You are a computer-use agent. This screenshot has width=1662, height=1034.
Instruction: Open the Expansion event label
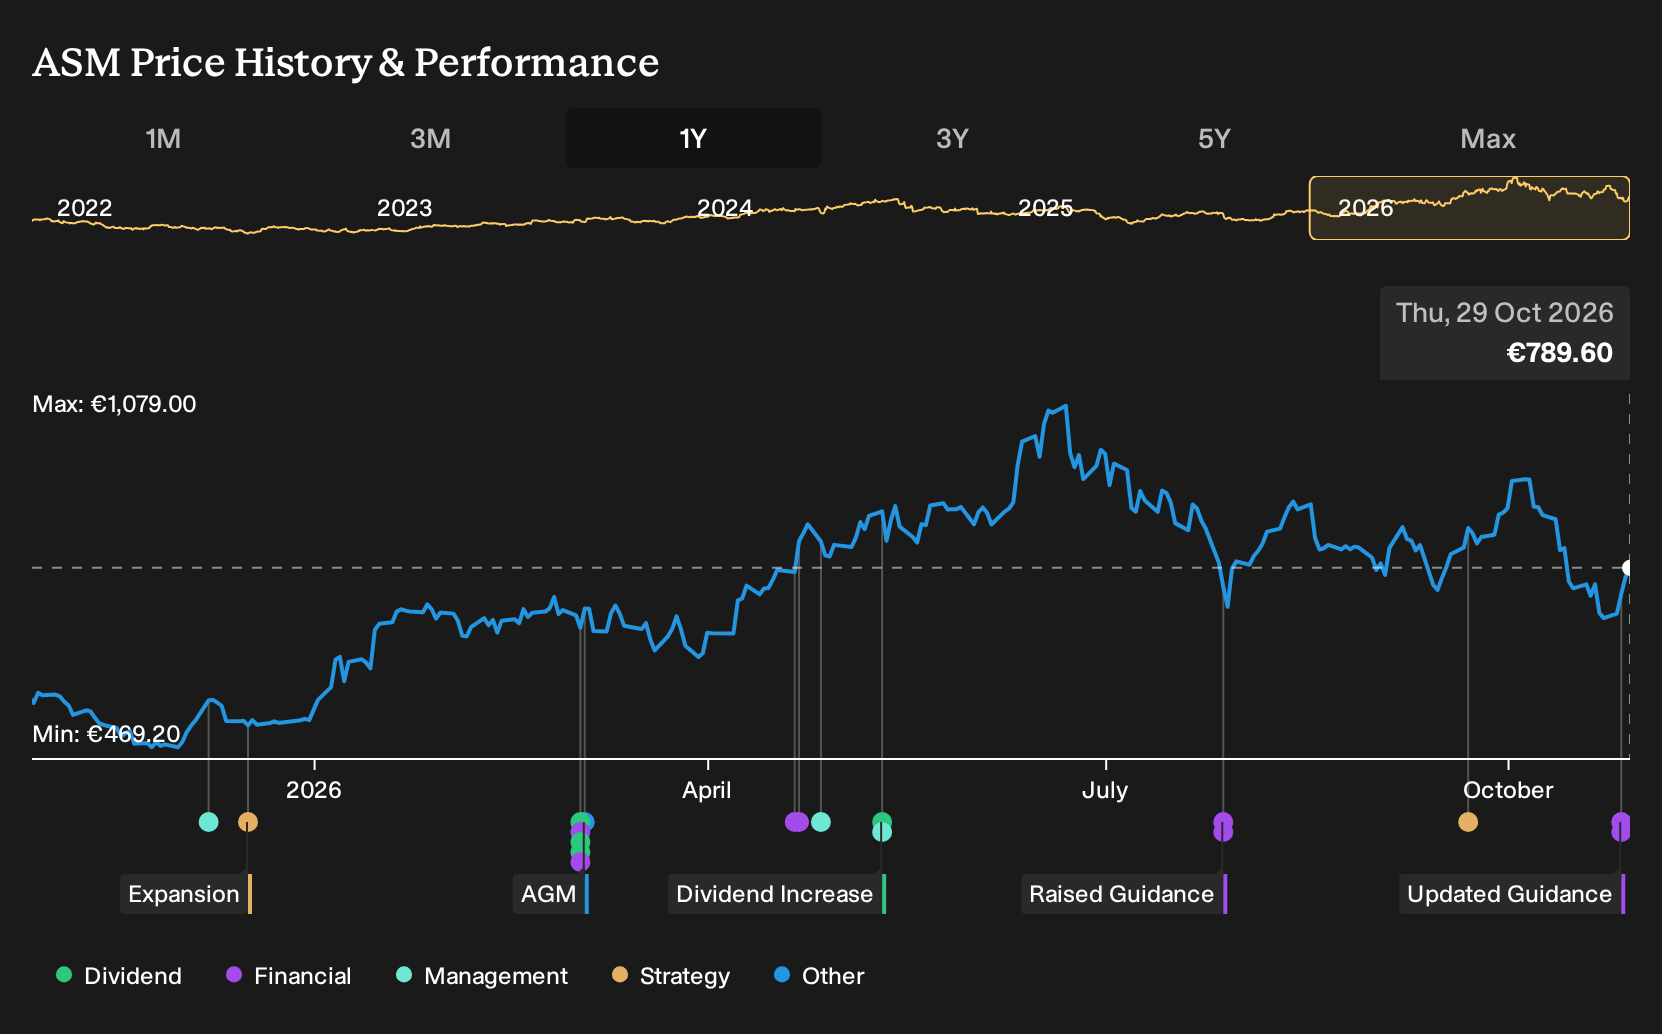click(x=185, y=894)
